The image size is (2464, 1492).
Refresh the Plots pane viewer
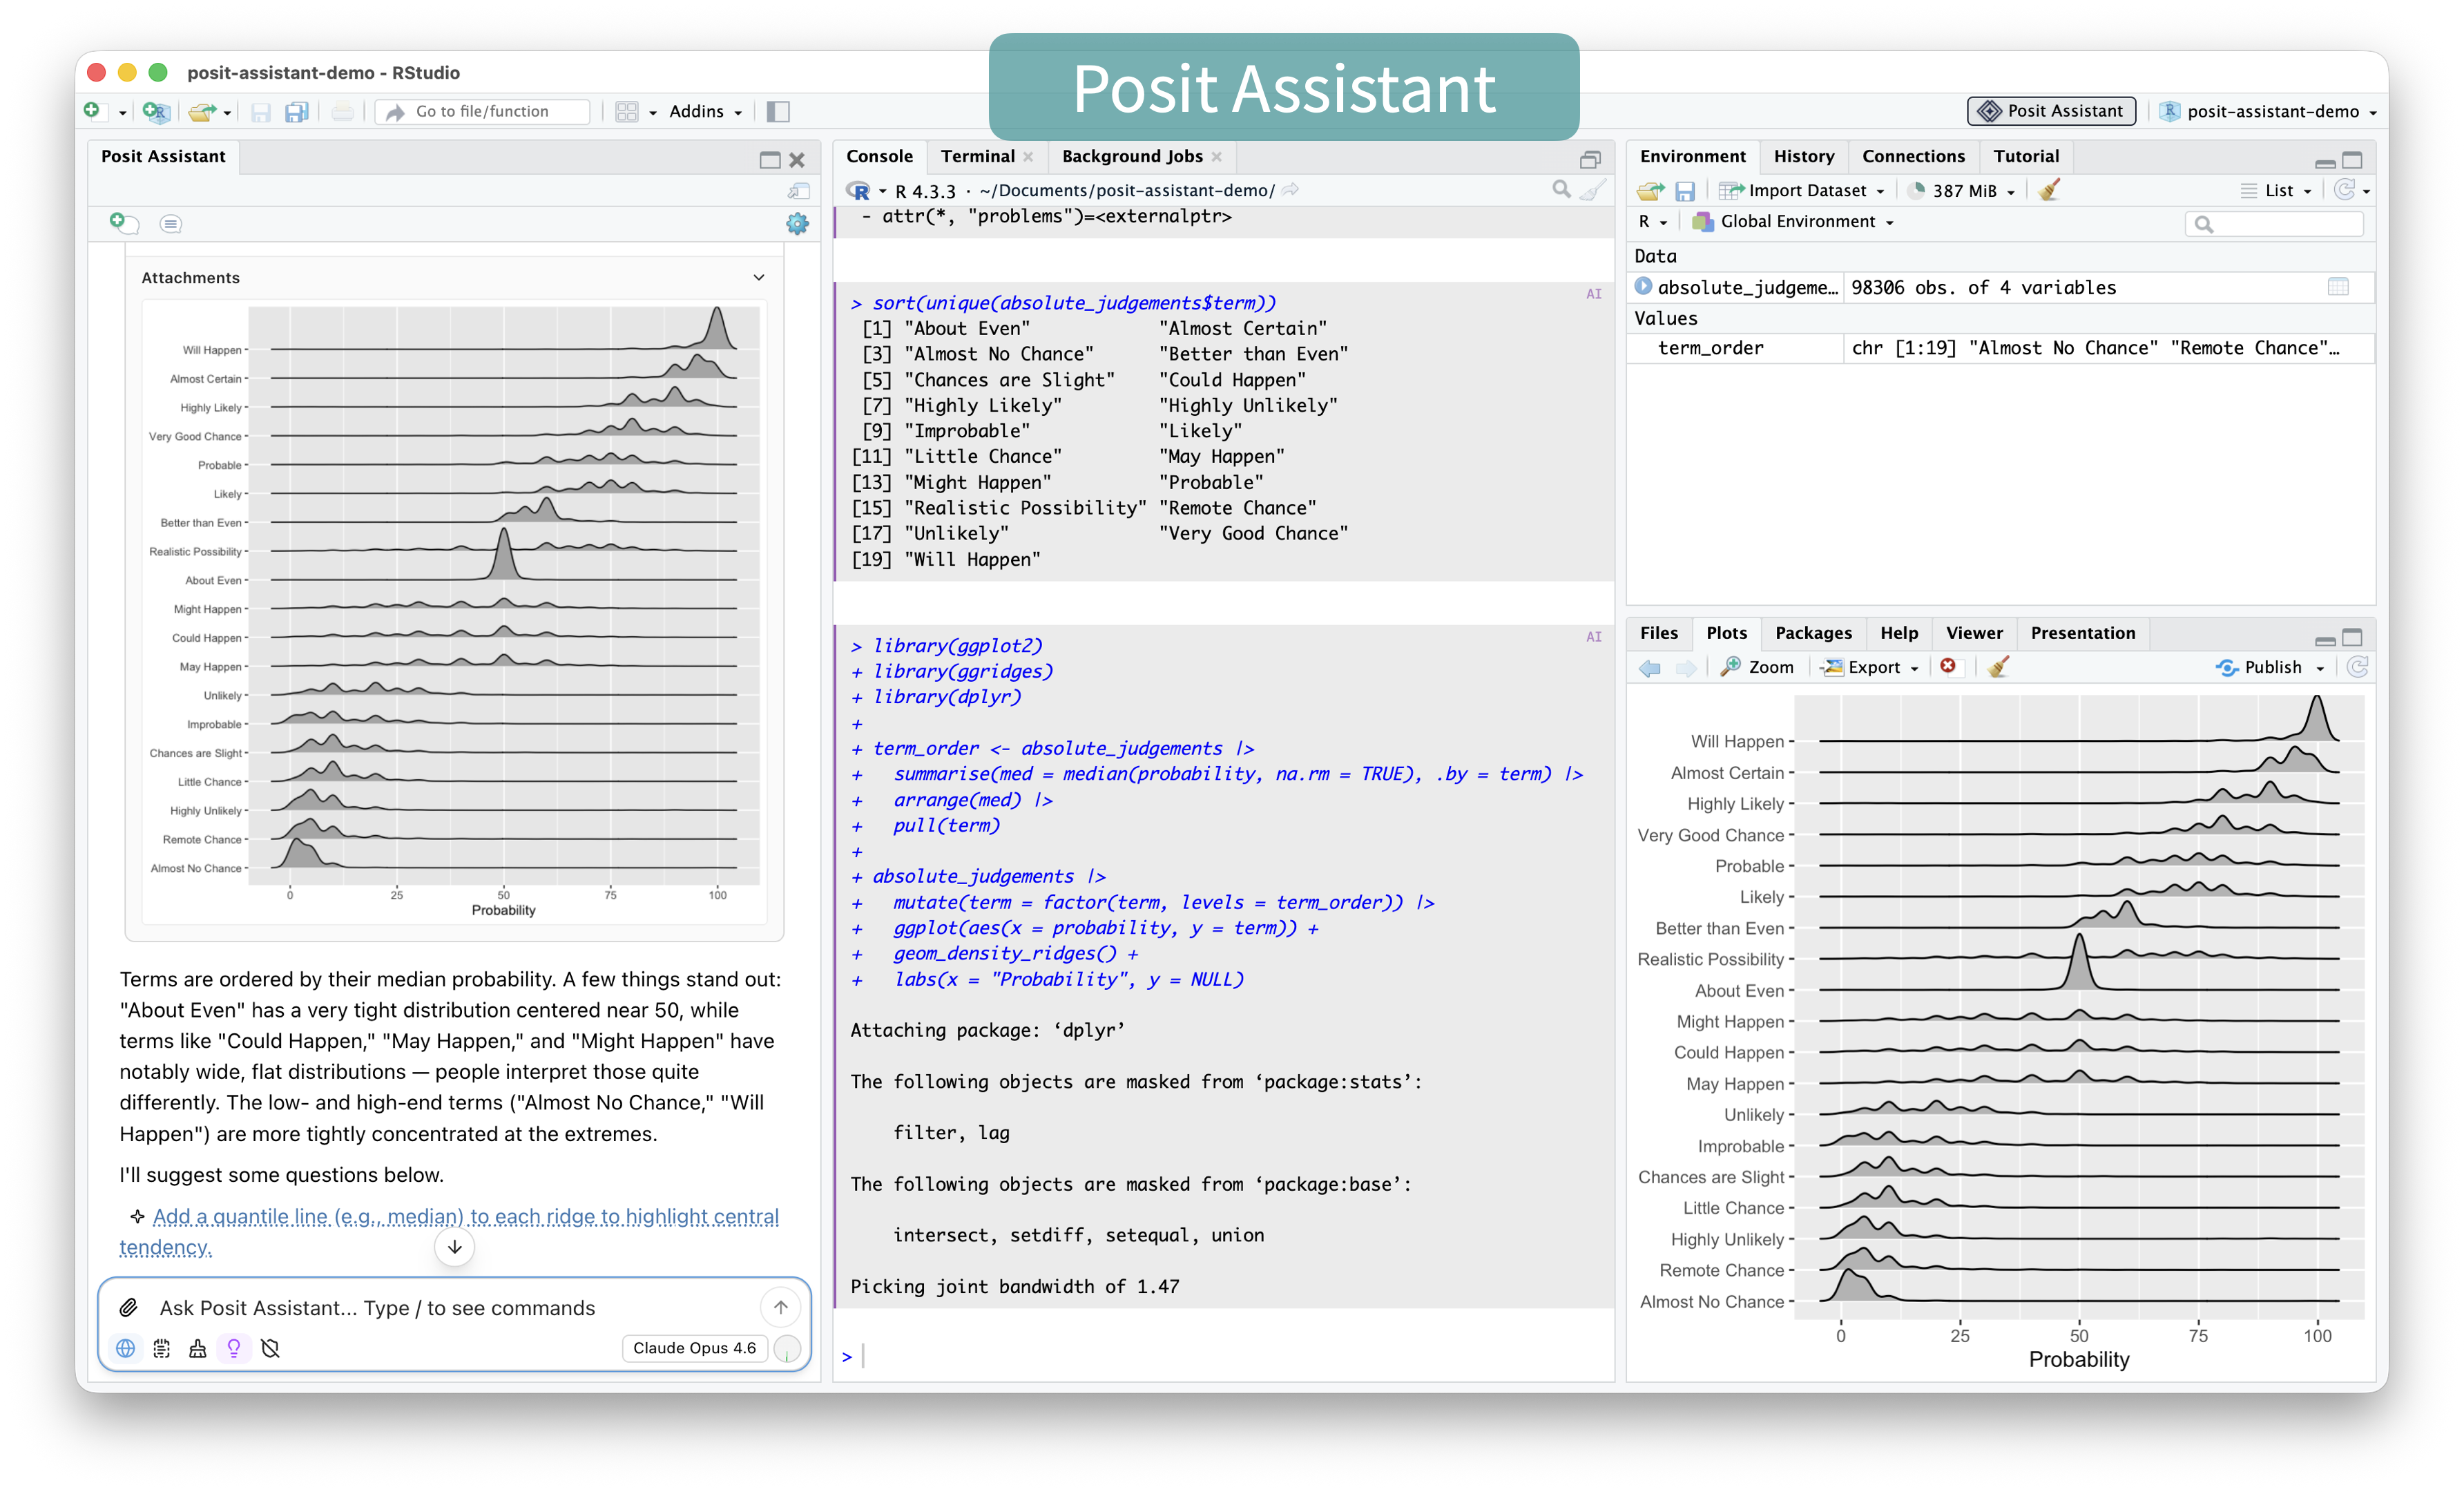(2357, 667)
